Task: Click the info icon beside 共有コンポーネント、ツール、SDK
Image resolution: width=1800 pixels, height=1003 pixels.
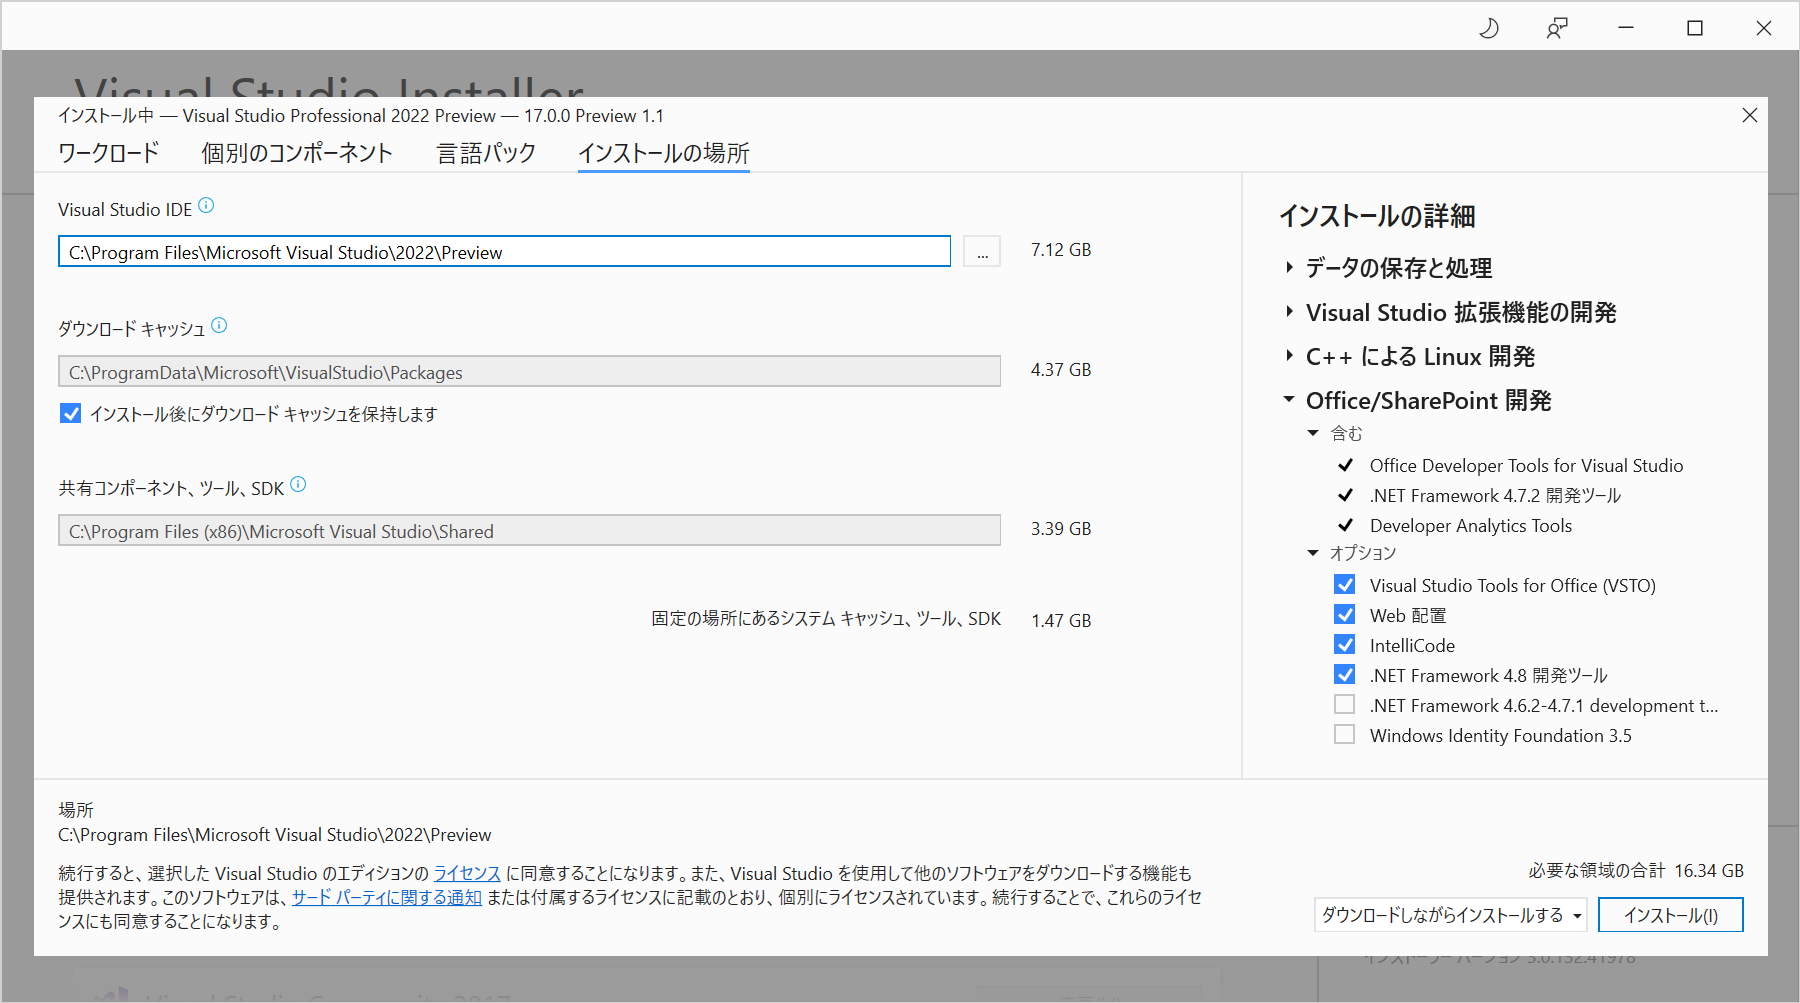Action: coord(298,485)
